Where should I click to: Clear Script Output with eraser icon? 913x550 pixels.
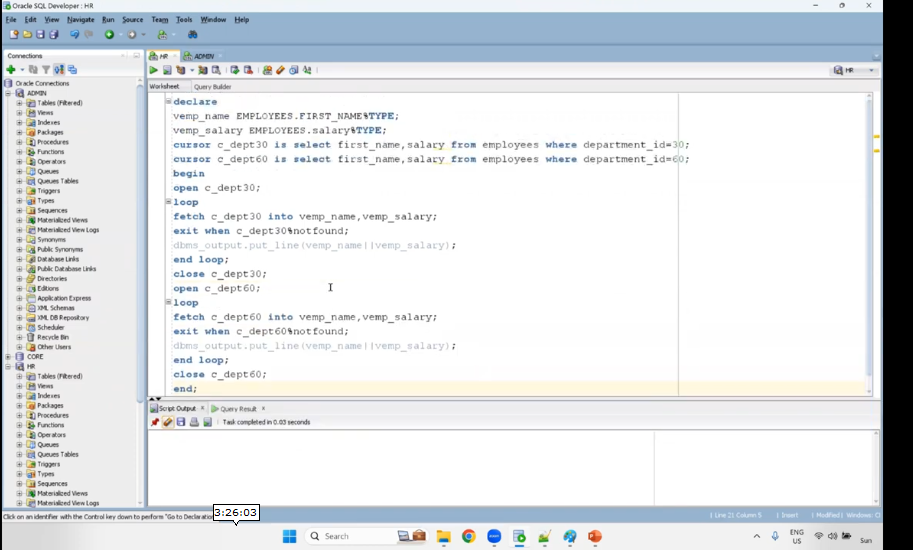point(168,422)
